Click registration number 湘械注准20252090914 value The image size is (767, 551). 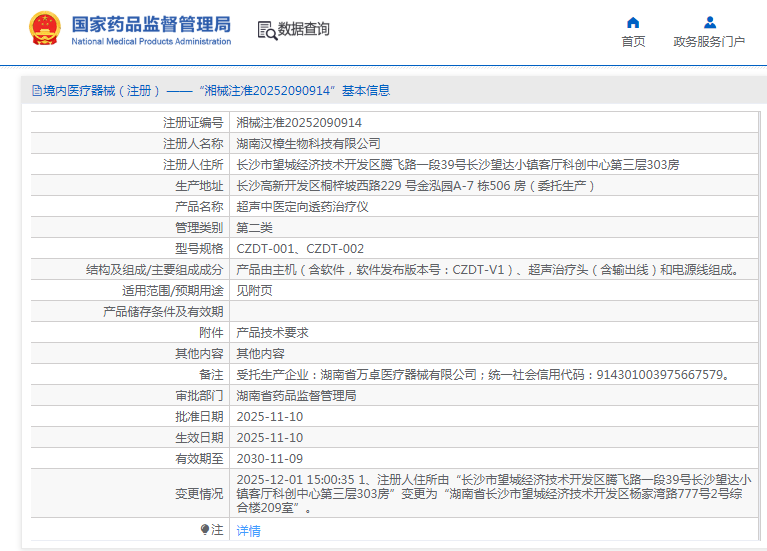point(299,123)
